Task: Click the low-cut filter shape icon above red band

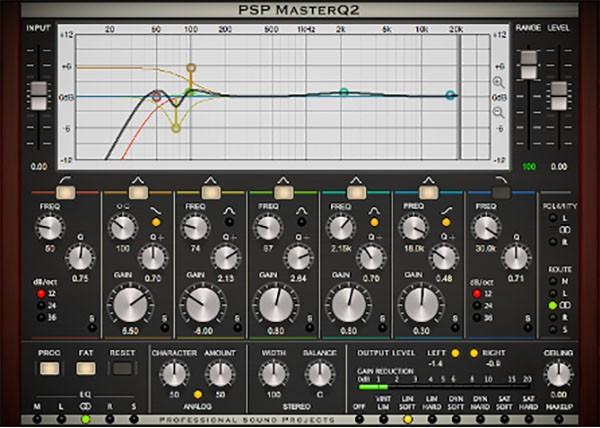Action: click(x=65, y=177)
